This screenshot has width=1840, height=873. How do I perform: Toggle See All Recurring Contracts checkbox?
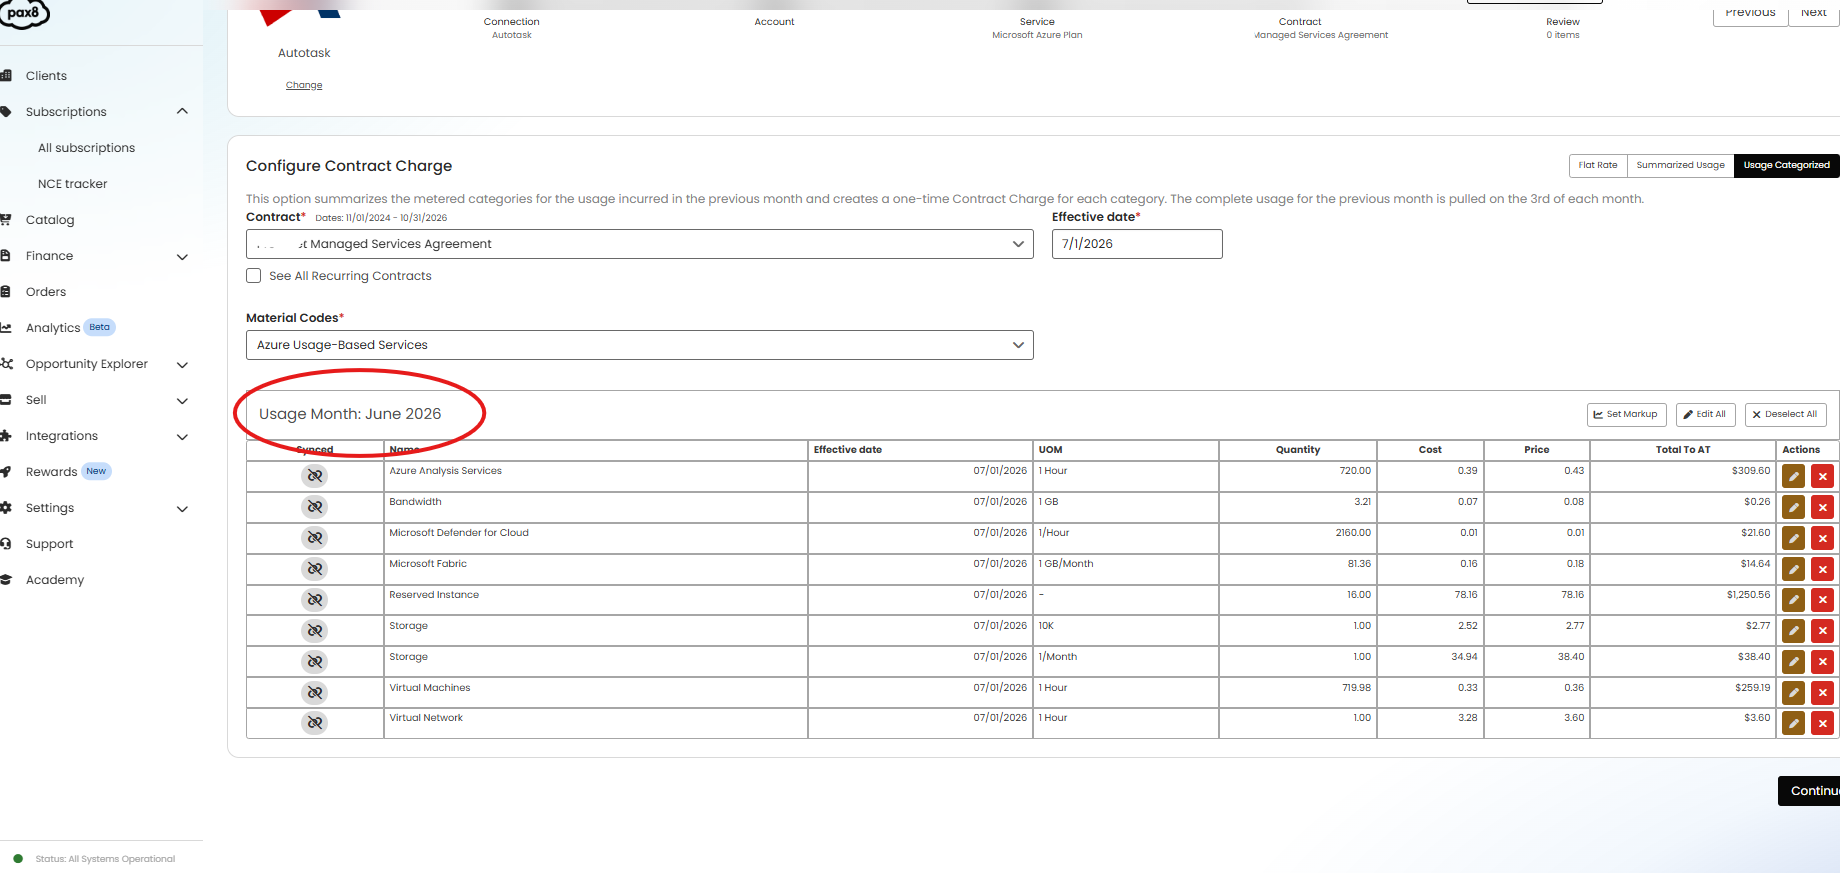point(254,276)
